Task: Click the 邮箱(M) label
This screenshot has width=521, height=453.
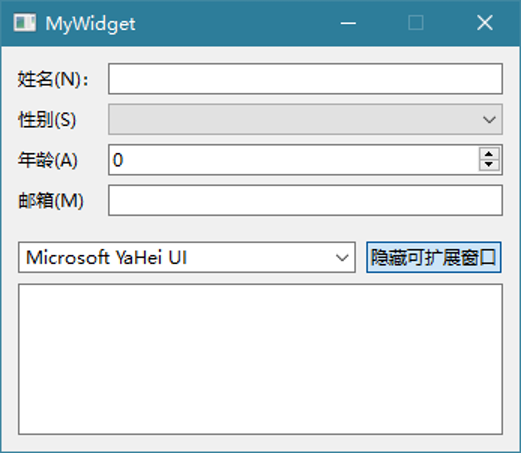Action: click(51, 201)
